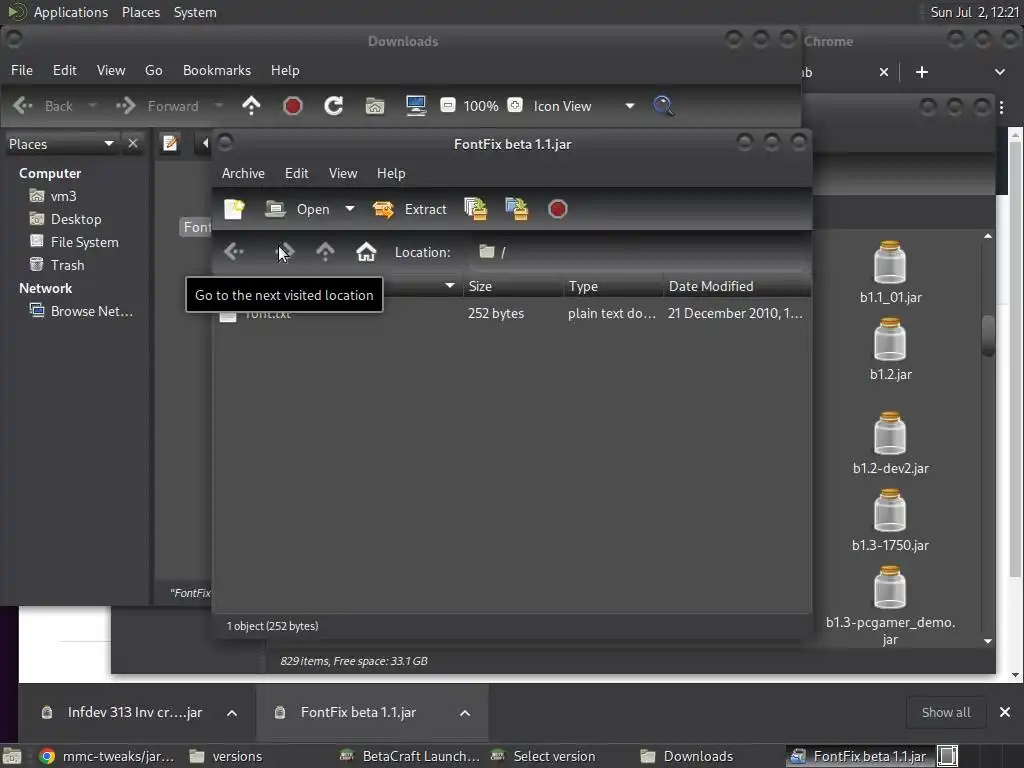Expand the Back history dropdown arrow
The image size is (1024, 768).
(x=93, y=105)
